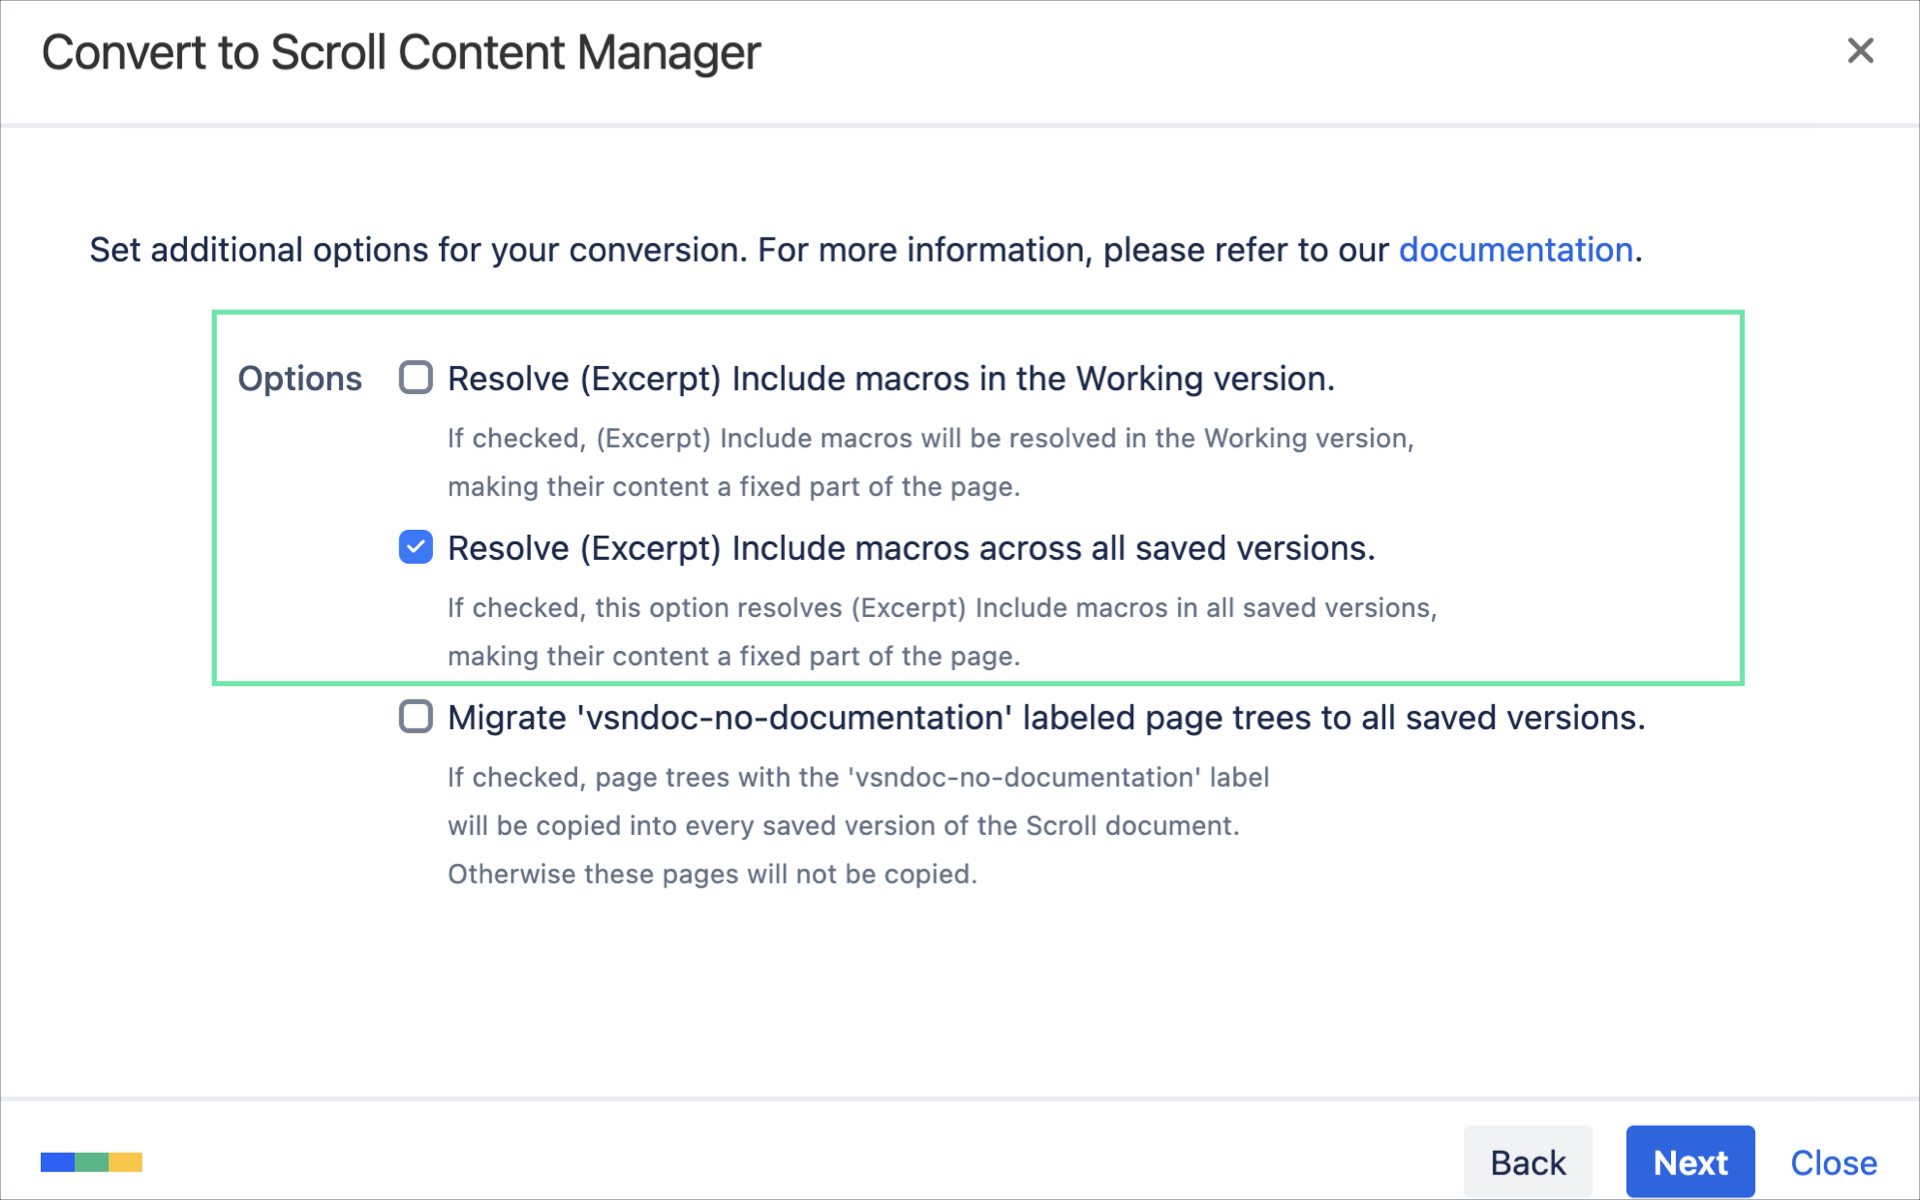Enable resolving Include macros in Working version

coord(416,378)
